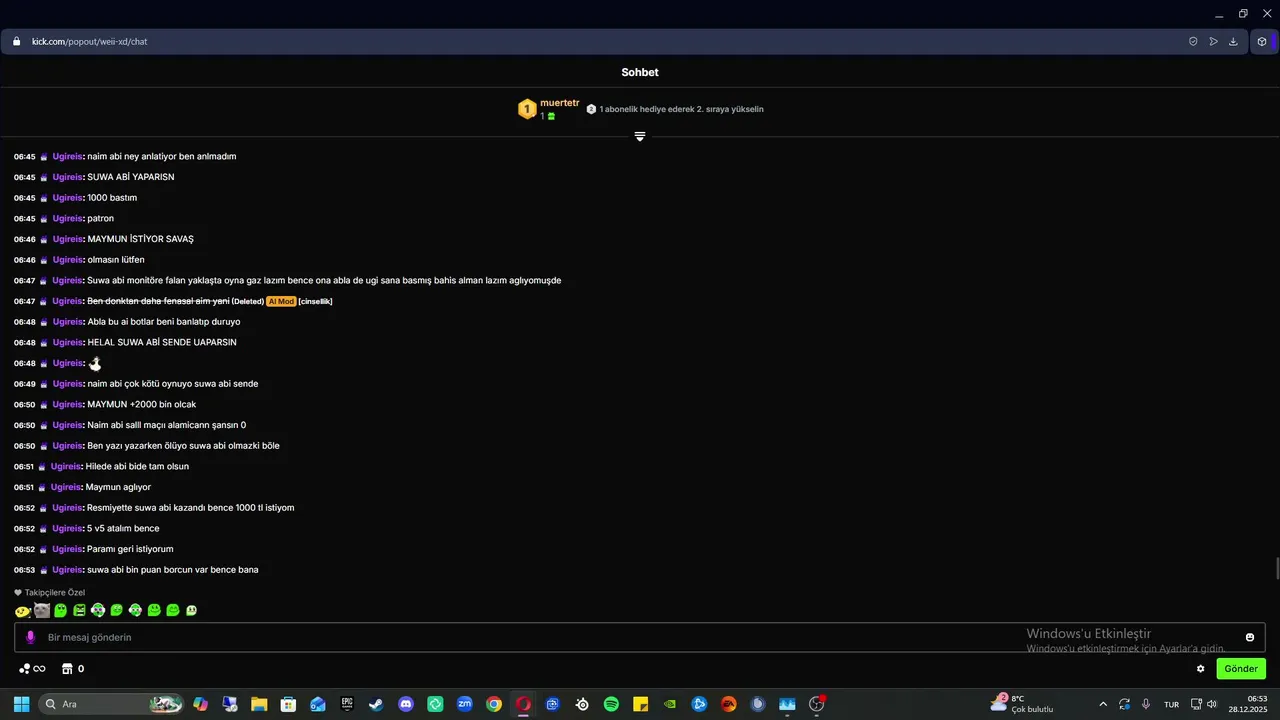Insert the yellow duck emote
1280x720 pixels.
(x=23, y=610)
